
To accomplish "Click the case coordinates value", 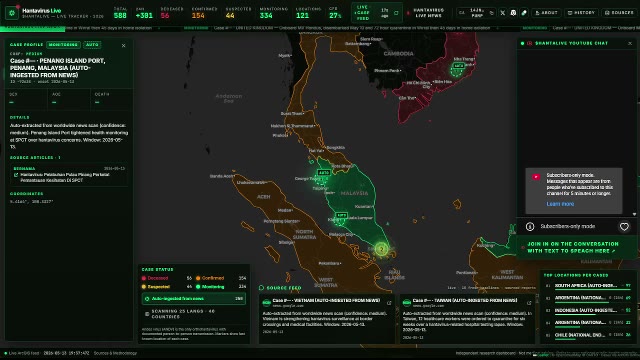I will pyautogui.click(x=31, y=202).
